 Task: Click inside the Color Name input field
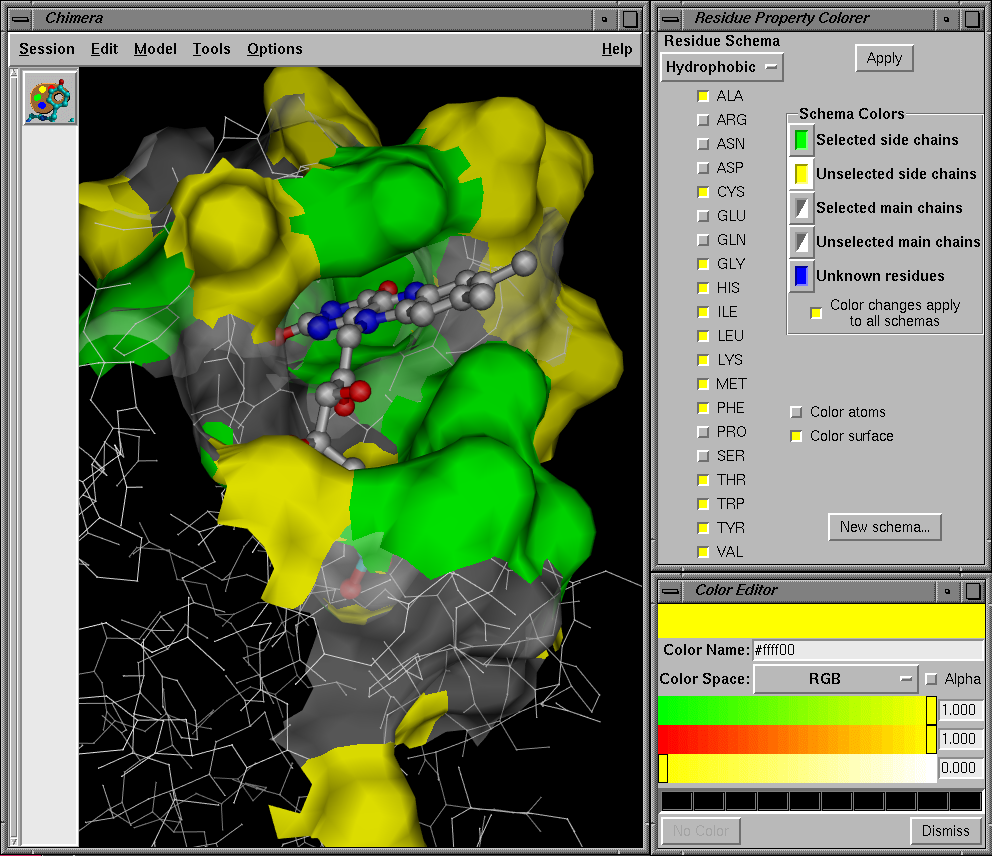870,650
